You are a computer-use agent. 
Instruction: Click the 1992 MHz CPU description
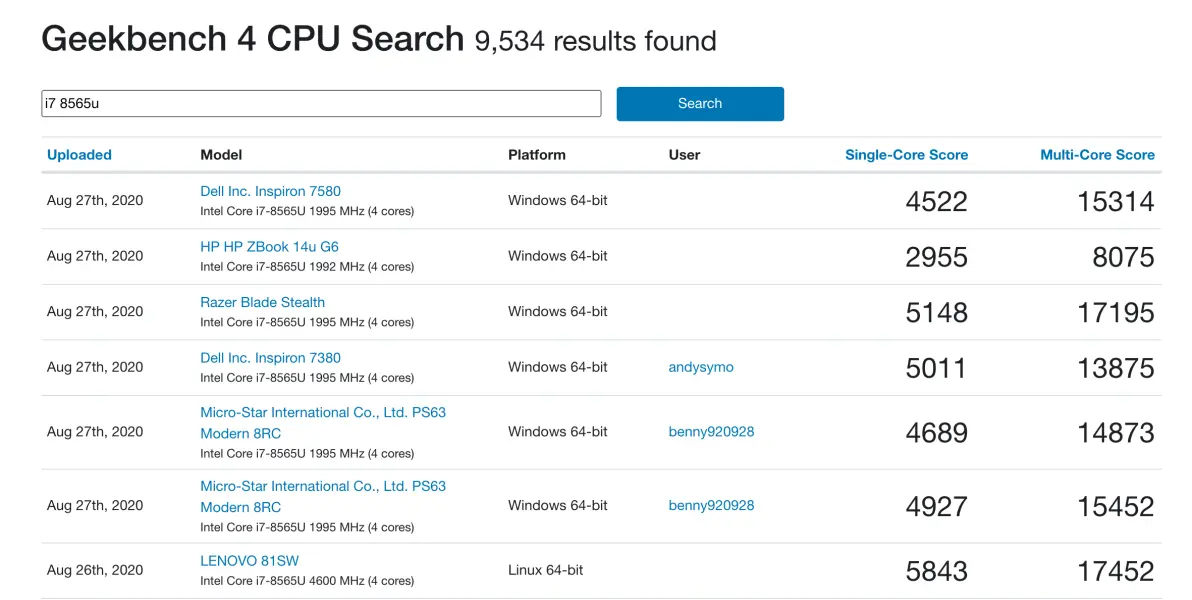click(x=307, y=266)
